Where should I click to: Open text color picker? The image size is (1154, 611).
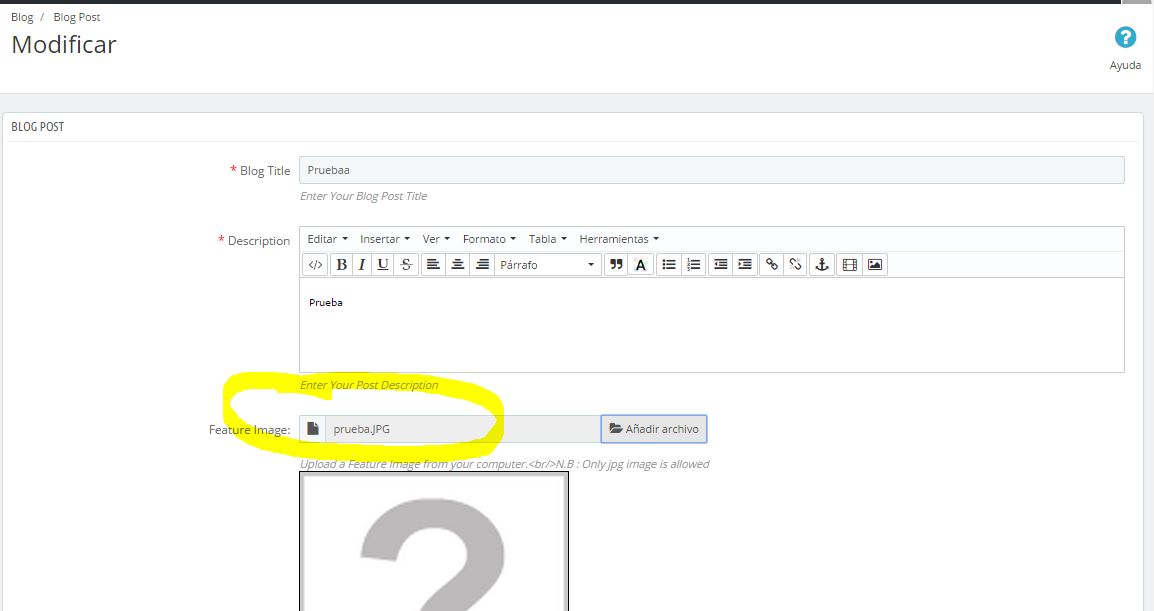pos(640,265)
